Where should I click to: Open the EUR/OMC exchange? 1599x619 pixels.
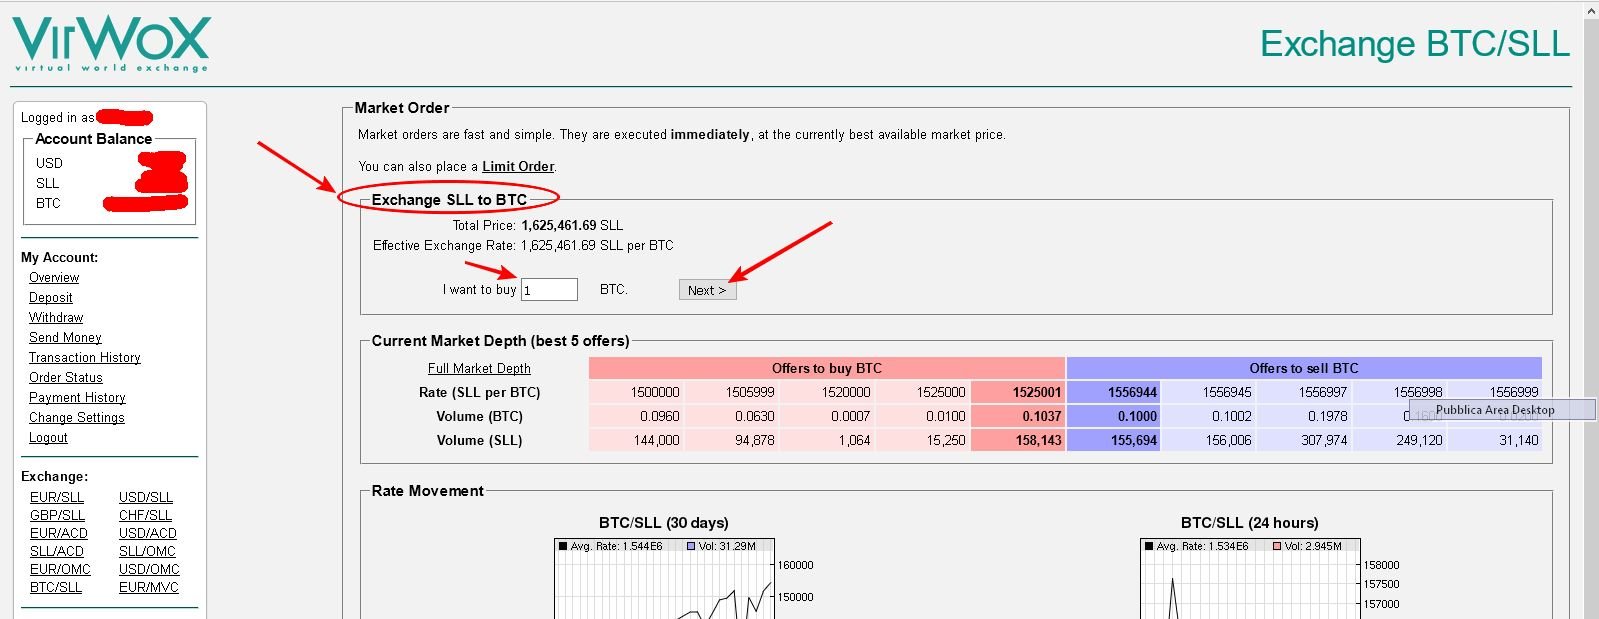tap(60, 569)
